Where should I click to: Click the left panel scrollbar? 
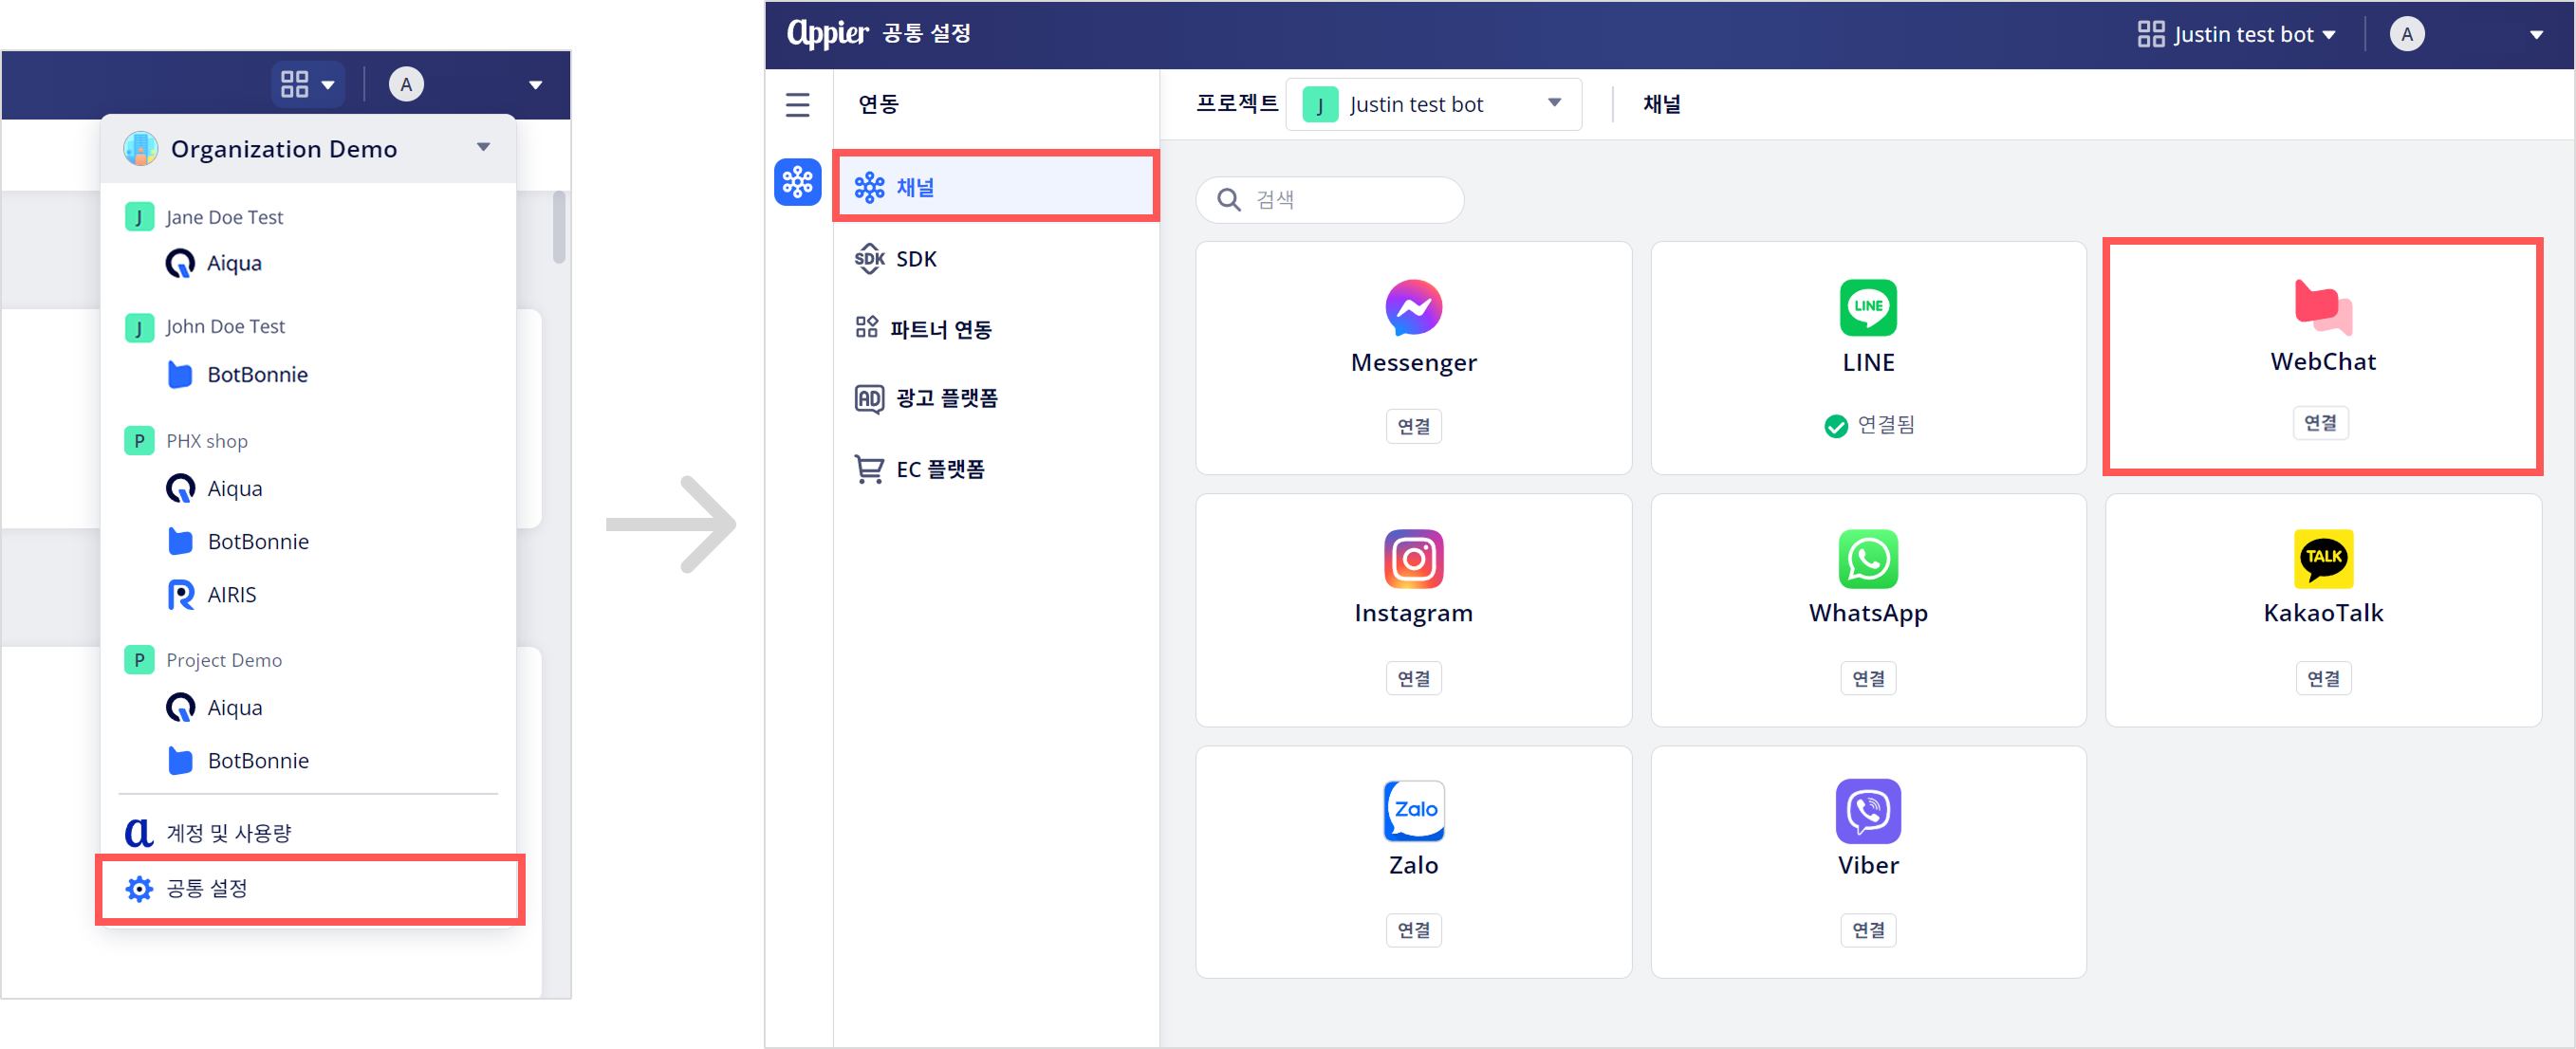pos(559,227)
